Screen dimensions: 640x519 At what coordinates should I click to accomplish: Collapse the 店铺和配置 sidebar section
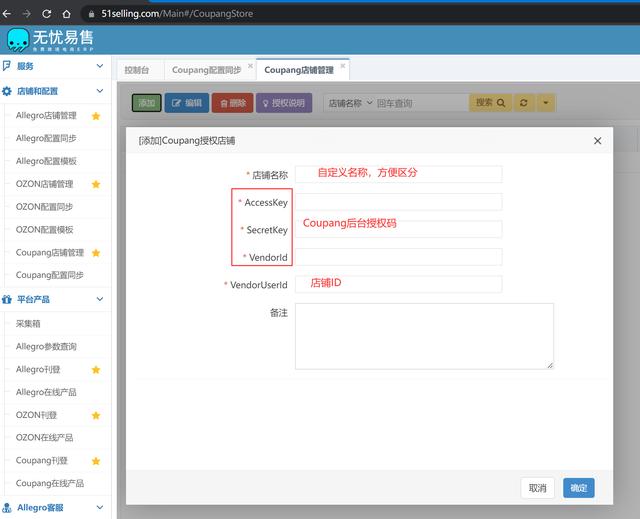click(x=99, y=91)
